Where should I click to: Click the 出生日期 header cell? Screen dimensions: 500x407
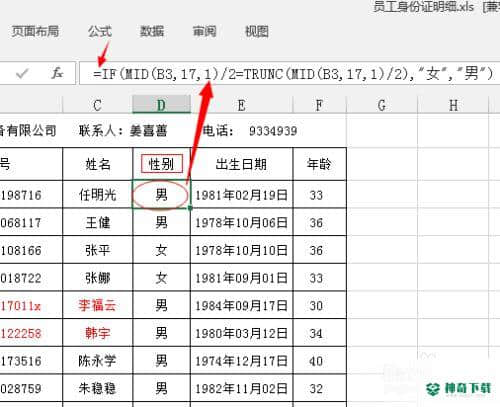(x=242, y=164)
